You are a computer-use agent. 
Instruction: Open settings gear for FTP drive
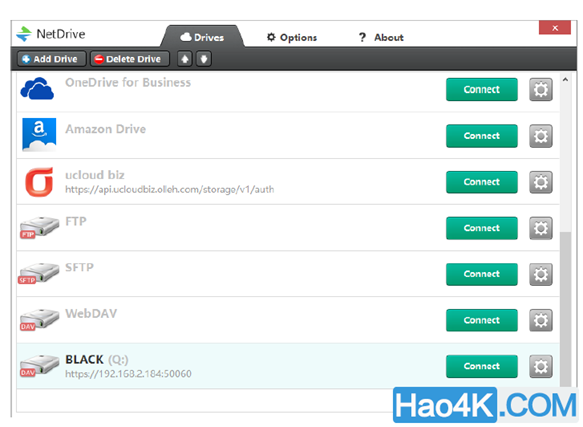[541, 228]
